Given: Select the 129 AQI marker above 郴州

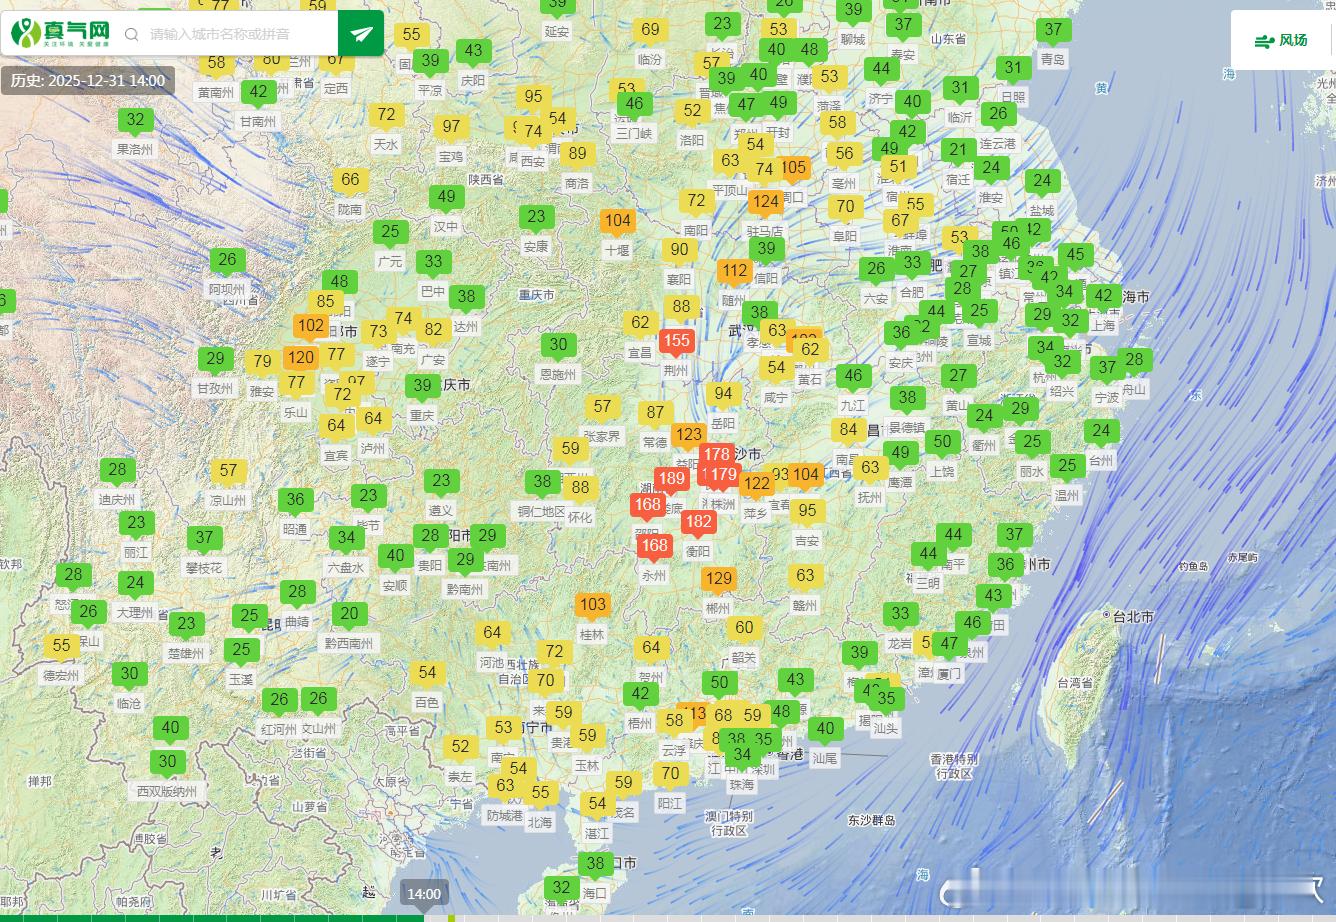Looking at the screenshot, I should click(718, 578).
